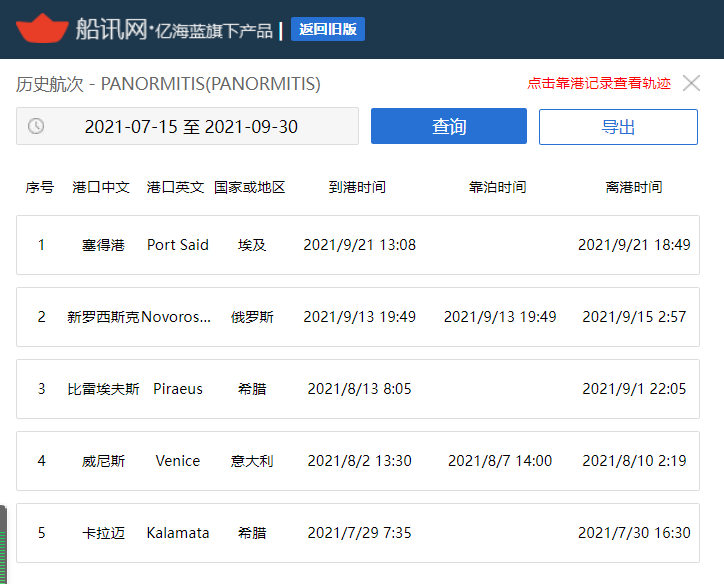
Task: Click country cell 俄罗斯
Action: pyautogui.click(x=252, y=317)
